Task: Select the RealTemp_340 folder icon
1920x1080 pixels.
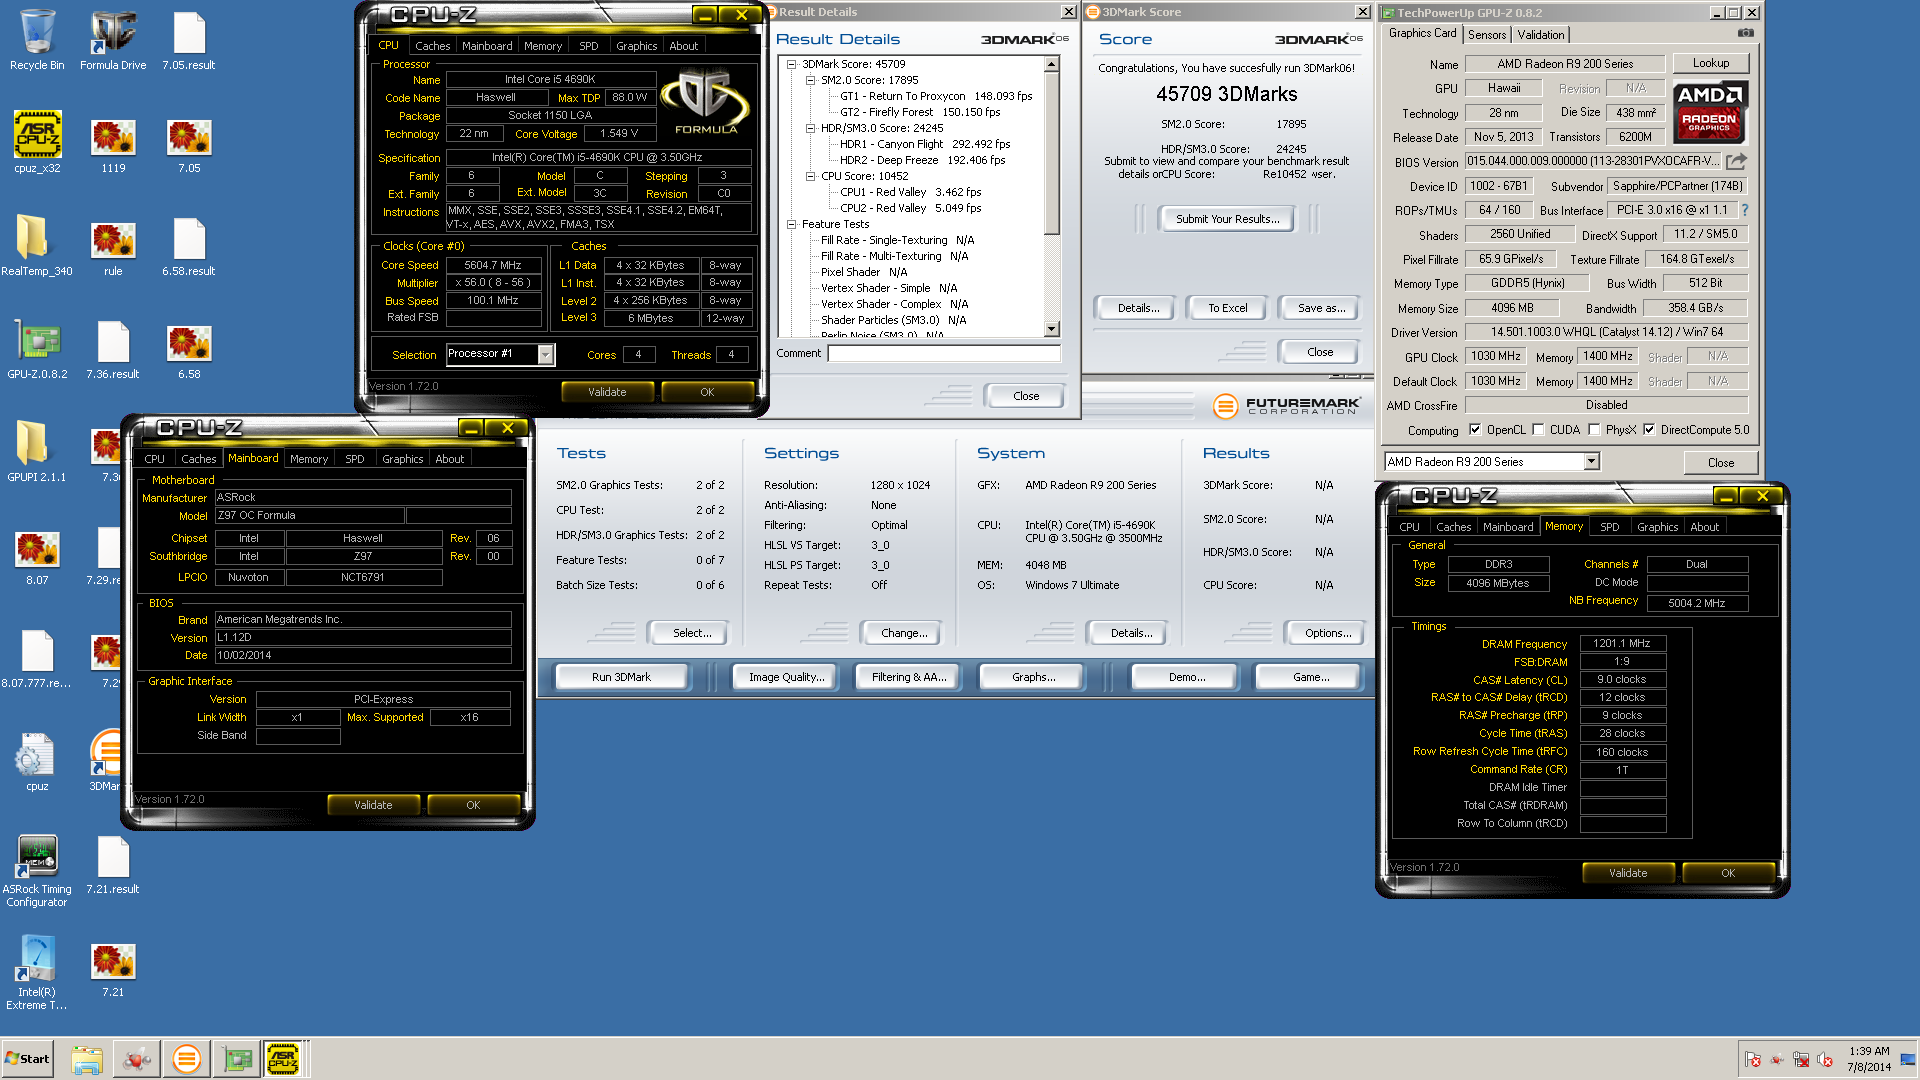Action: point(37,245)
